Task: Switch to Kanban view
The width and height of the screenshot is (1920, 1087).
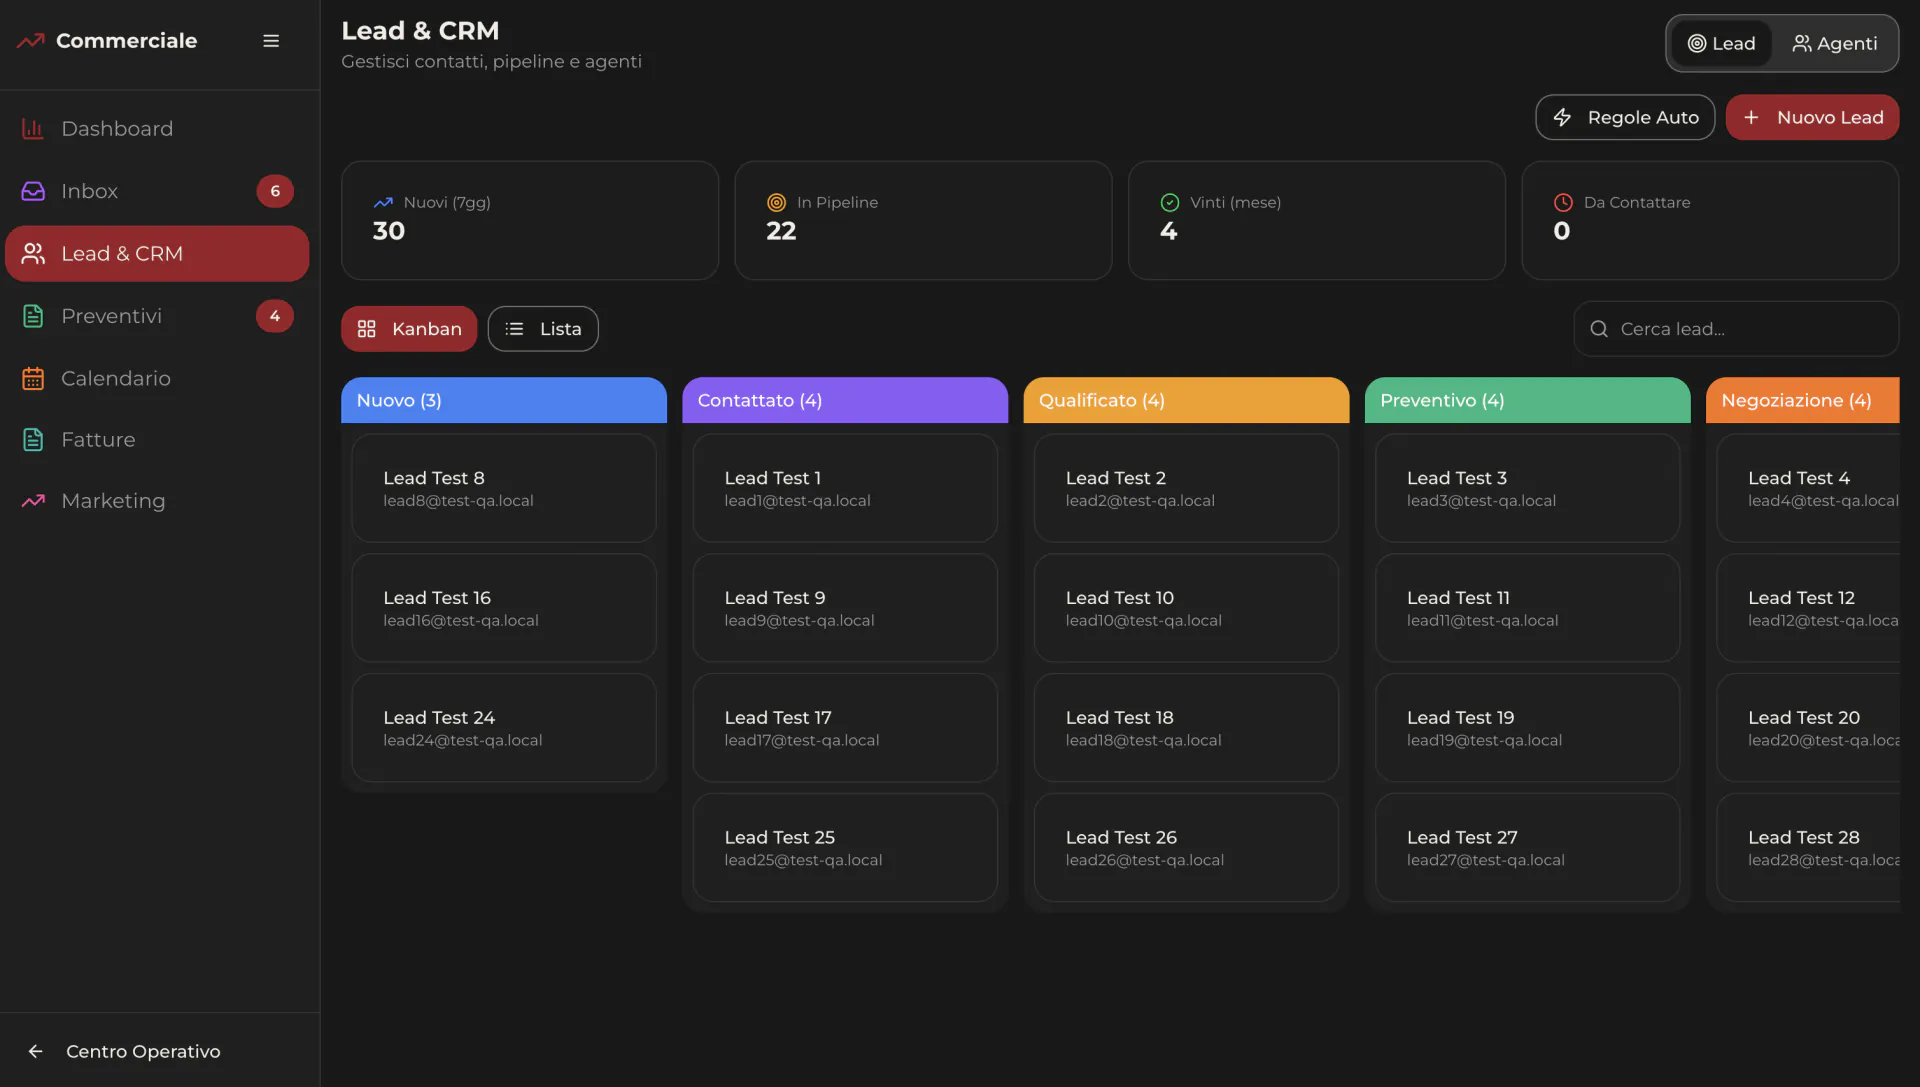Action: coord(409,329)
